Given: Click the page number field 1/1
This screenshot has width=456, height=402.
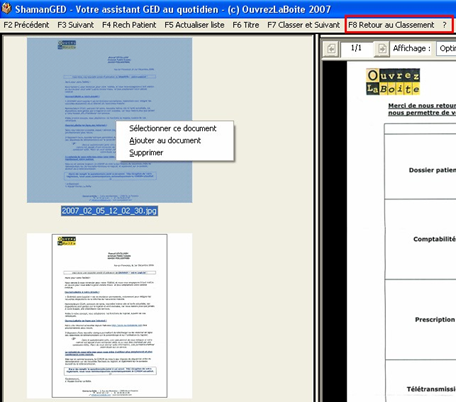Looking at the screenshot, I should [356, 49].
